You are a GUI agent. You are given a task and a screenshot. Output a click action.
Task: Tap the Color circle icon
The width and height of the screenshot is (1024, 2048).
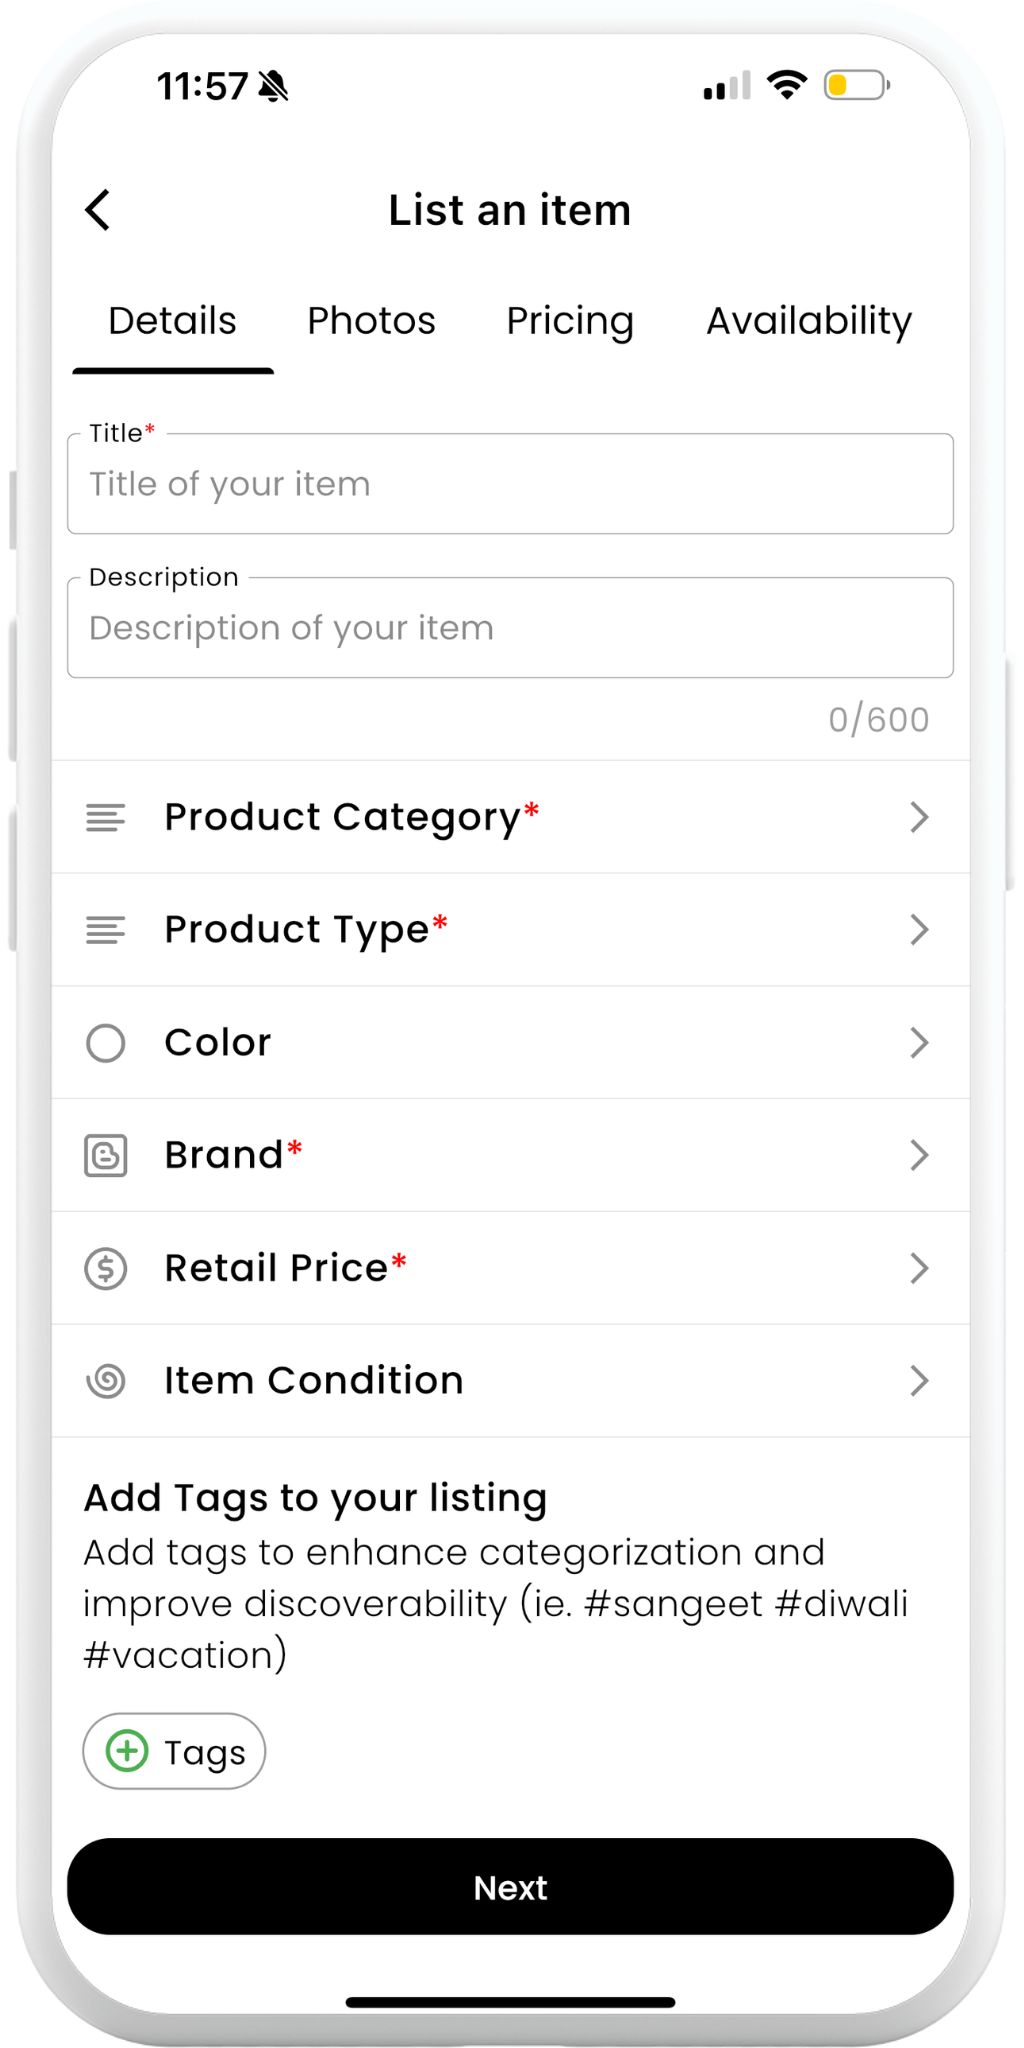click(x=105, y=1043)
